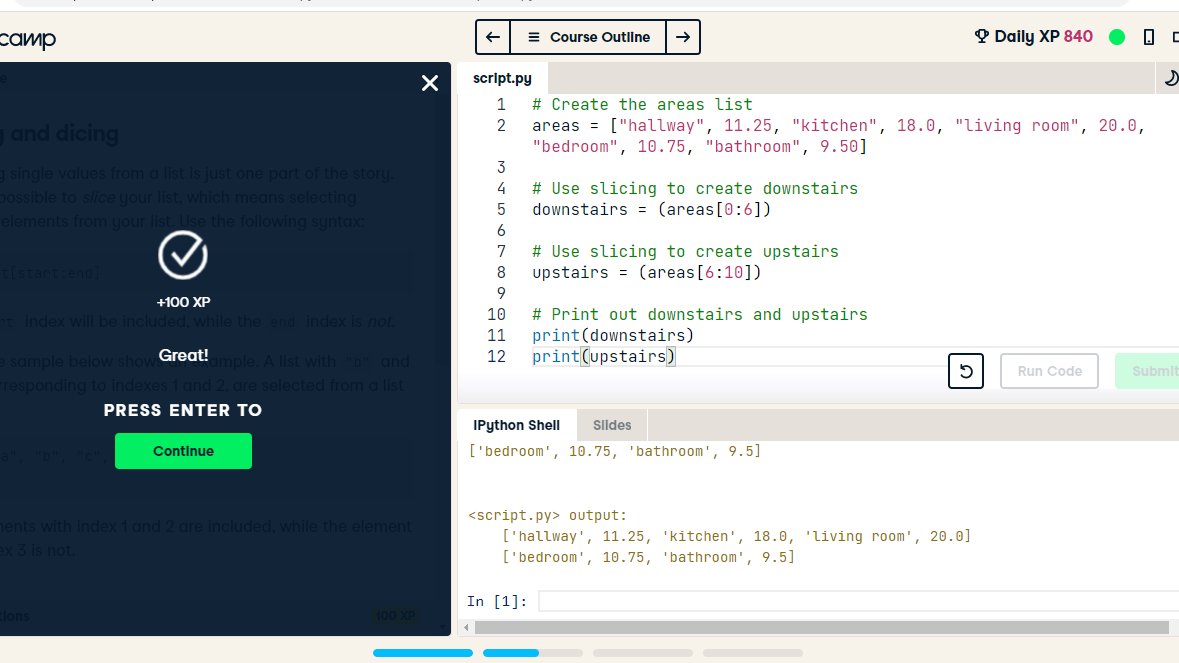Switch to the Slides tab

pyautogui.click(x=612, y=425)
